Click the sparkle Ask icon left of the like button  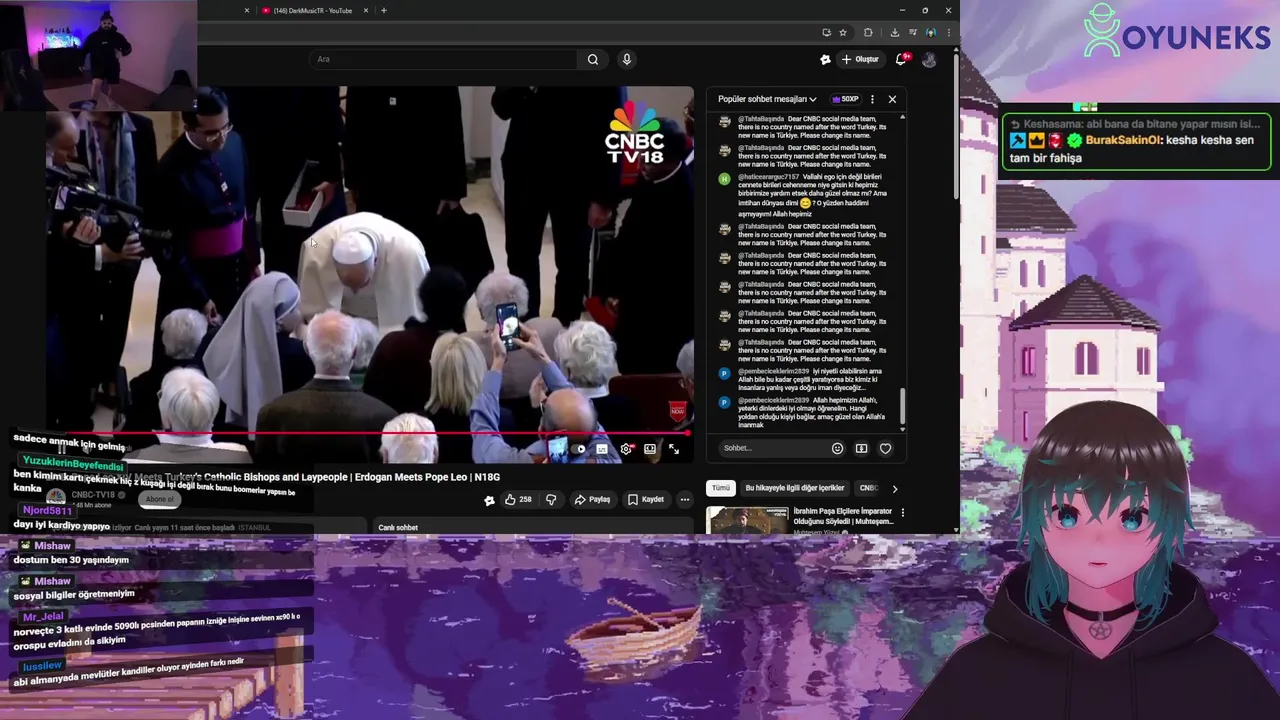pos(489,500)
